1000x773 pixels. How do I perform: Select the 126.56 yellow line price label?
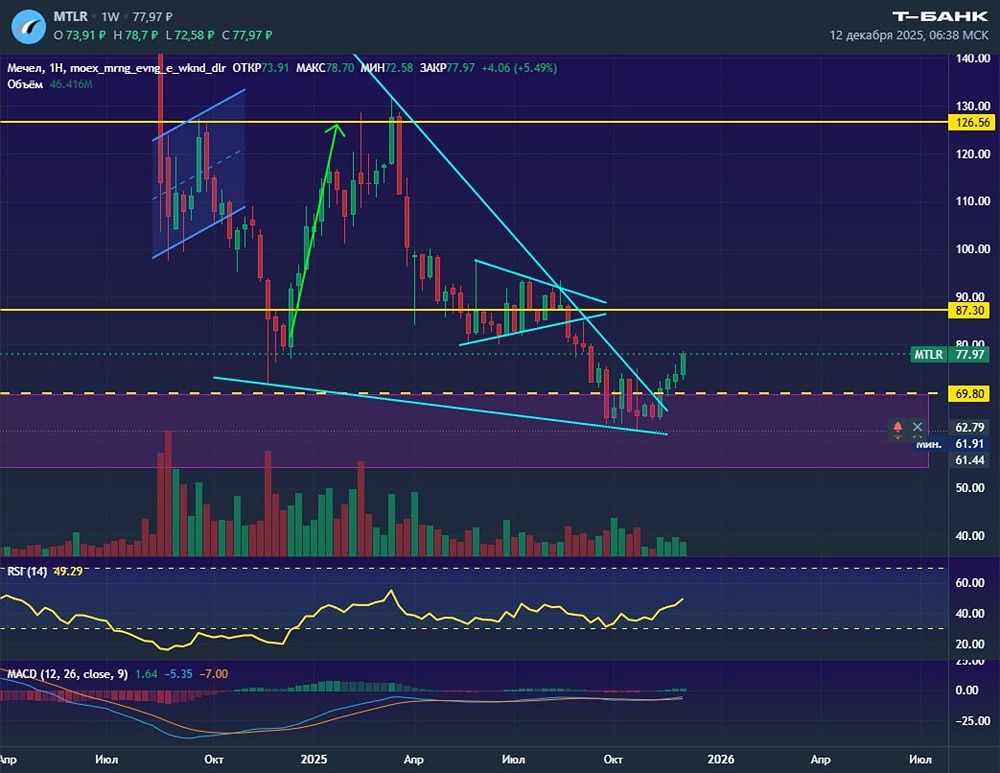(x=973, y=122)
